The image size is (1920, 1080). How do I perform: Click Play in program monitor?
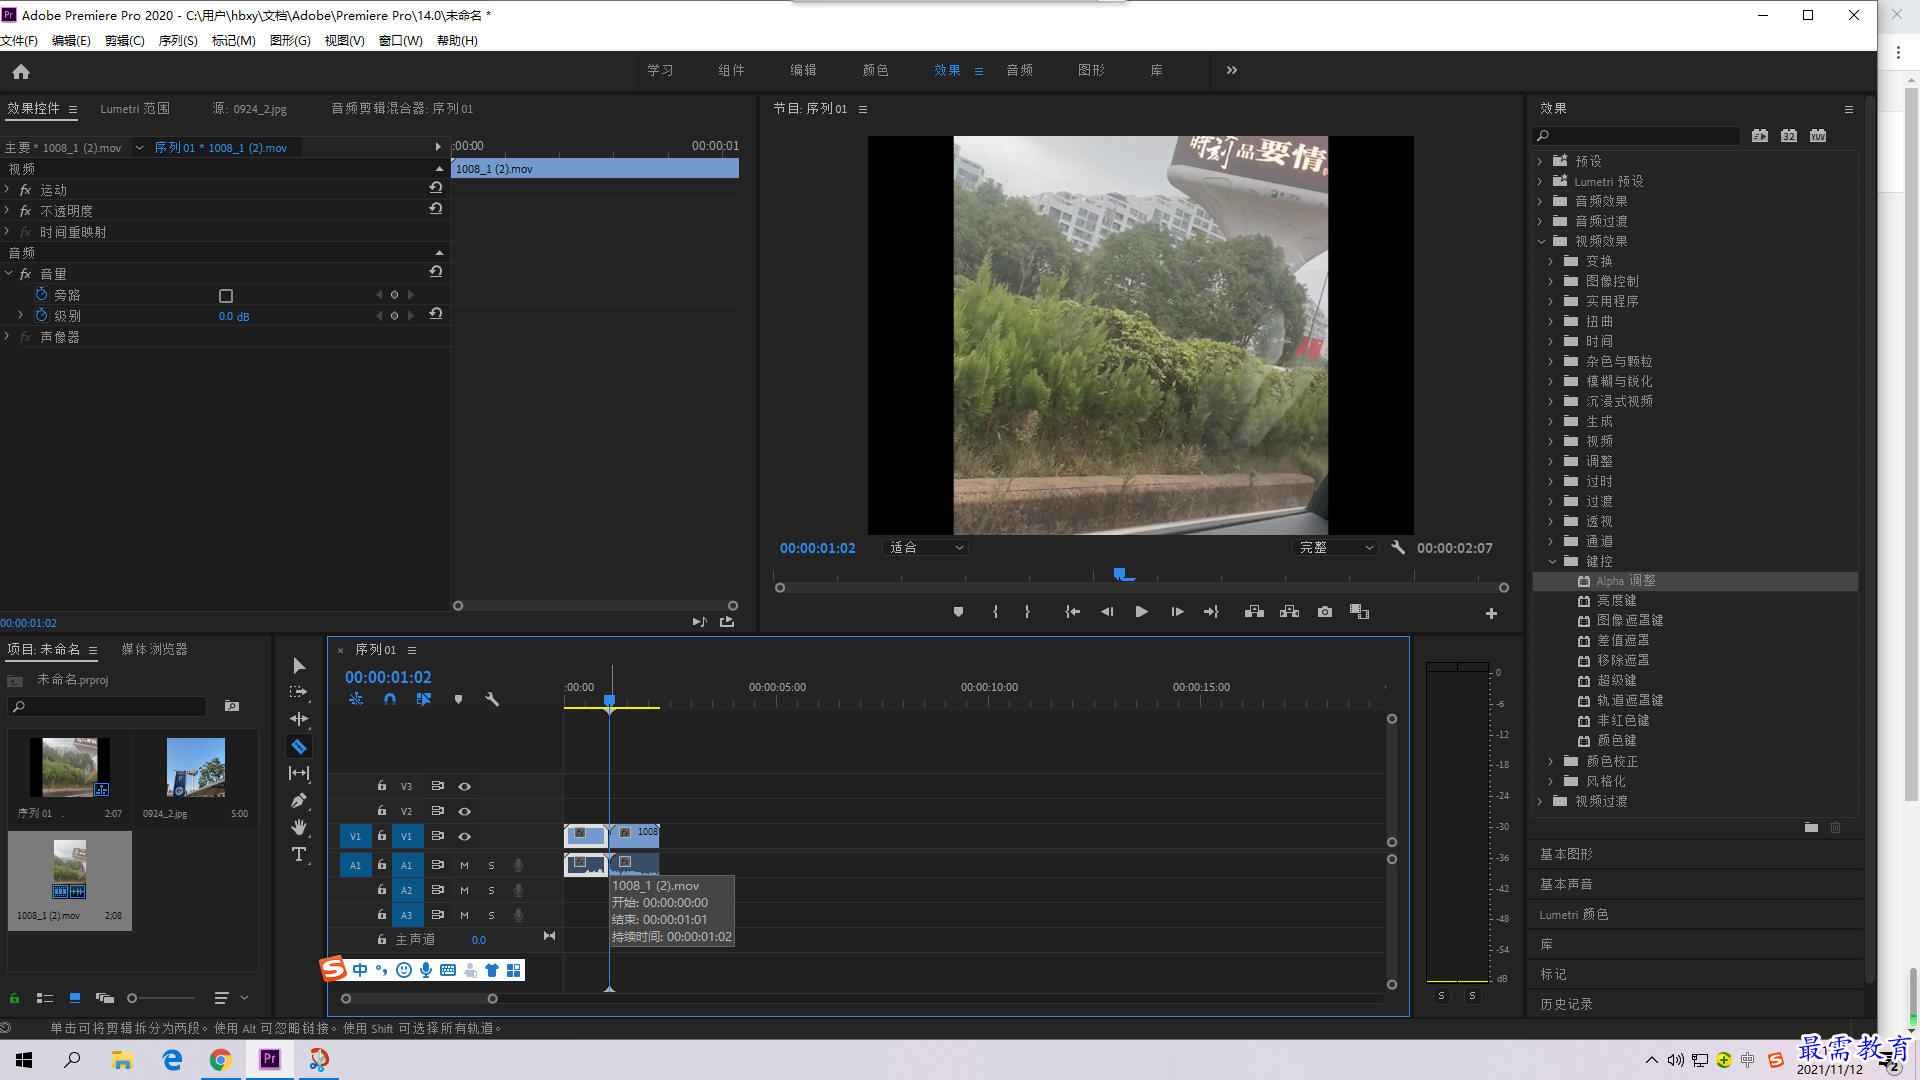click(1141, 612)
